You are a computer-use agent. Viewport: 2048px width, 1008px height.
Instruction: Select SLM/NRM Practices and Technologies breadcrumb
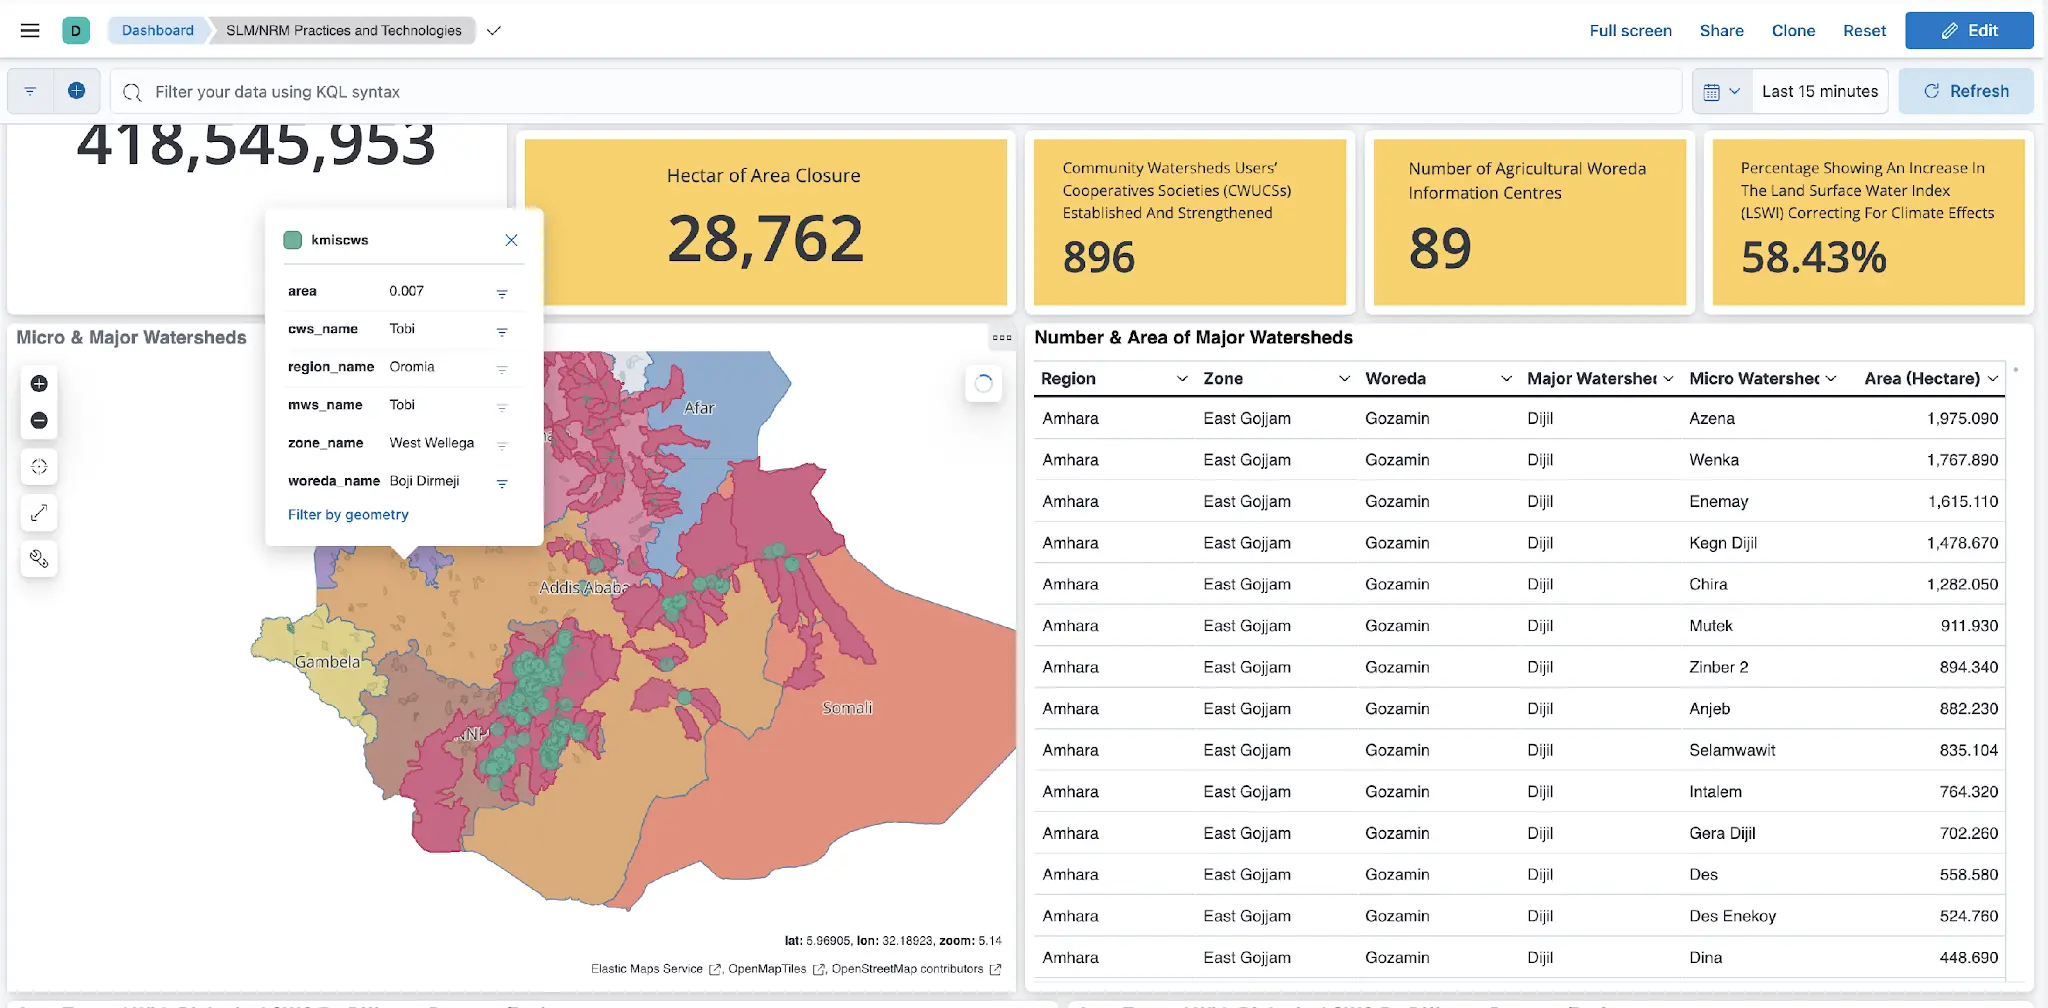pos(343,31)
